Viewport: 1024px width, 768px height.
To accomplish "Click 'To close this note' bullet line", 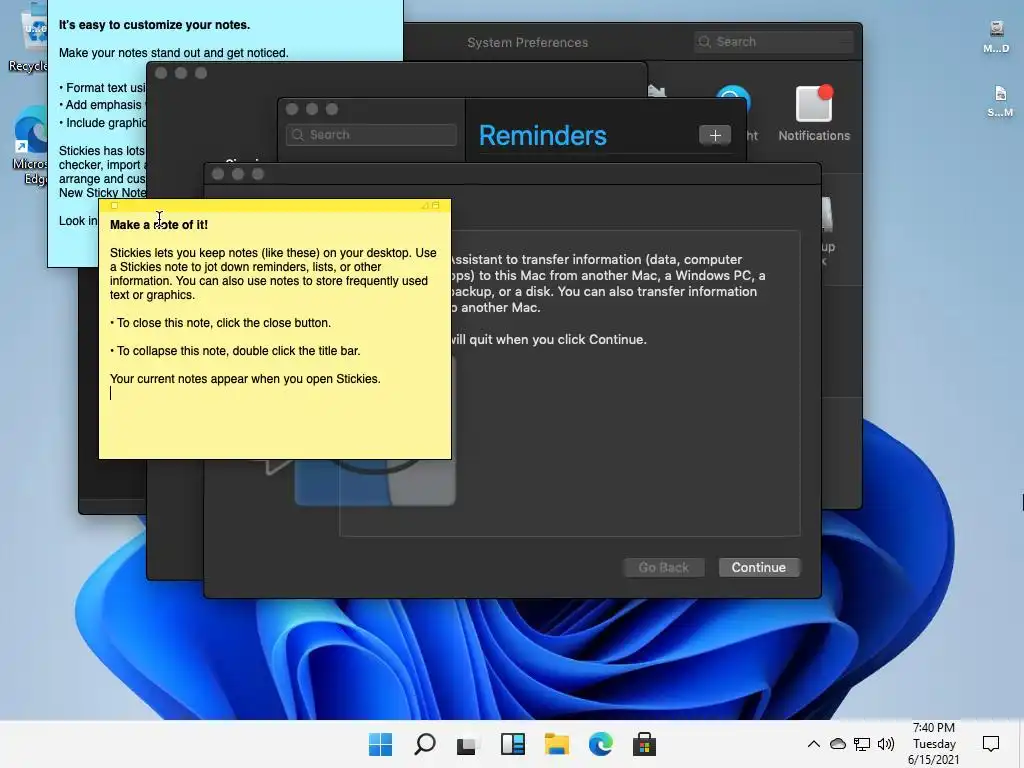I will click(x=221, y=323).
